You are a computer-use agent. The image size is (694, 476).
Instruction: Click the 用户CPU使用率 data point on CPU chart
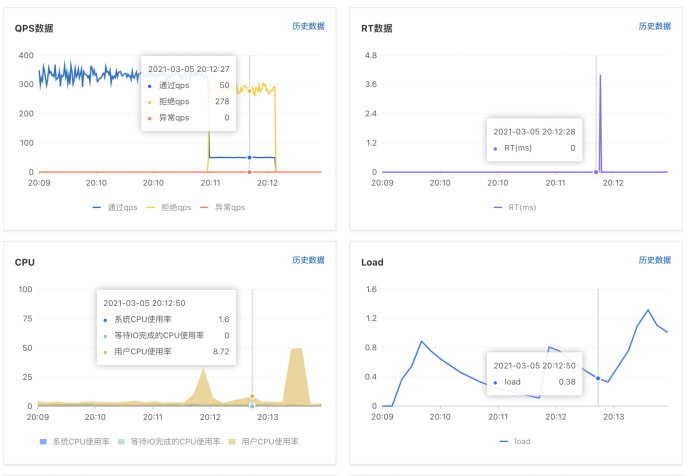252,396
